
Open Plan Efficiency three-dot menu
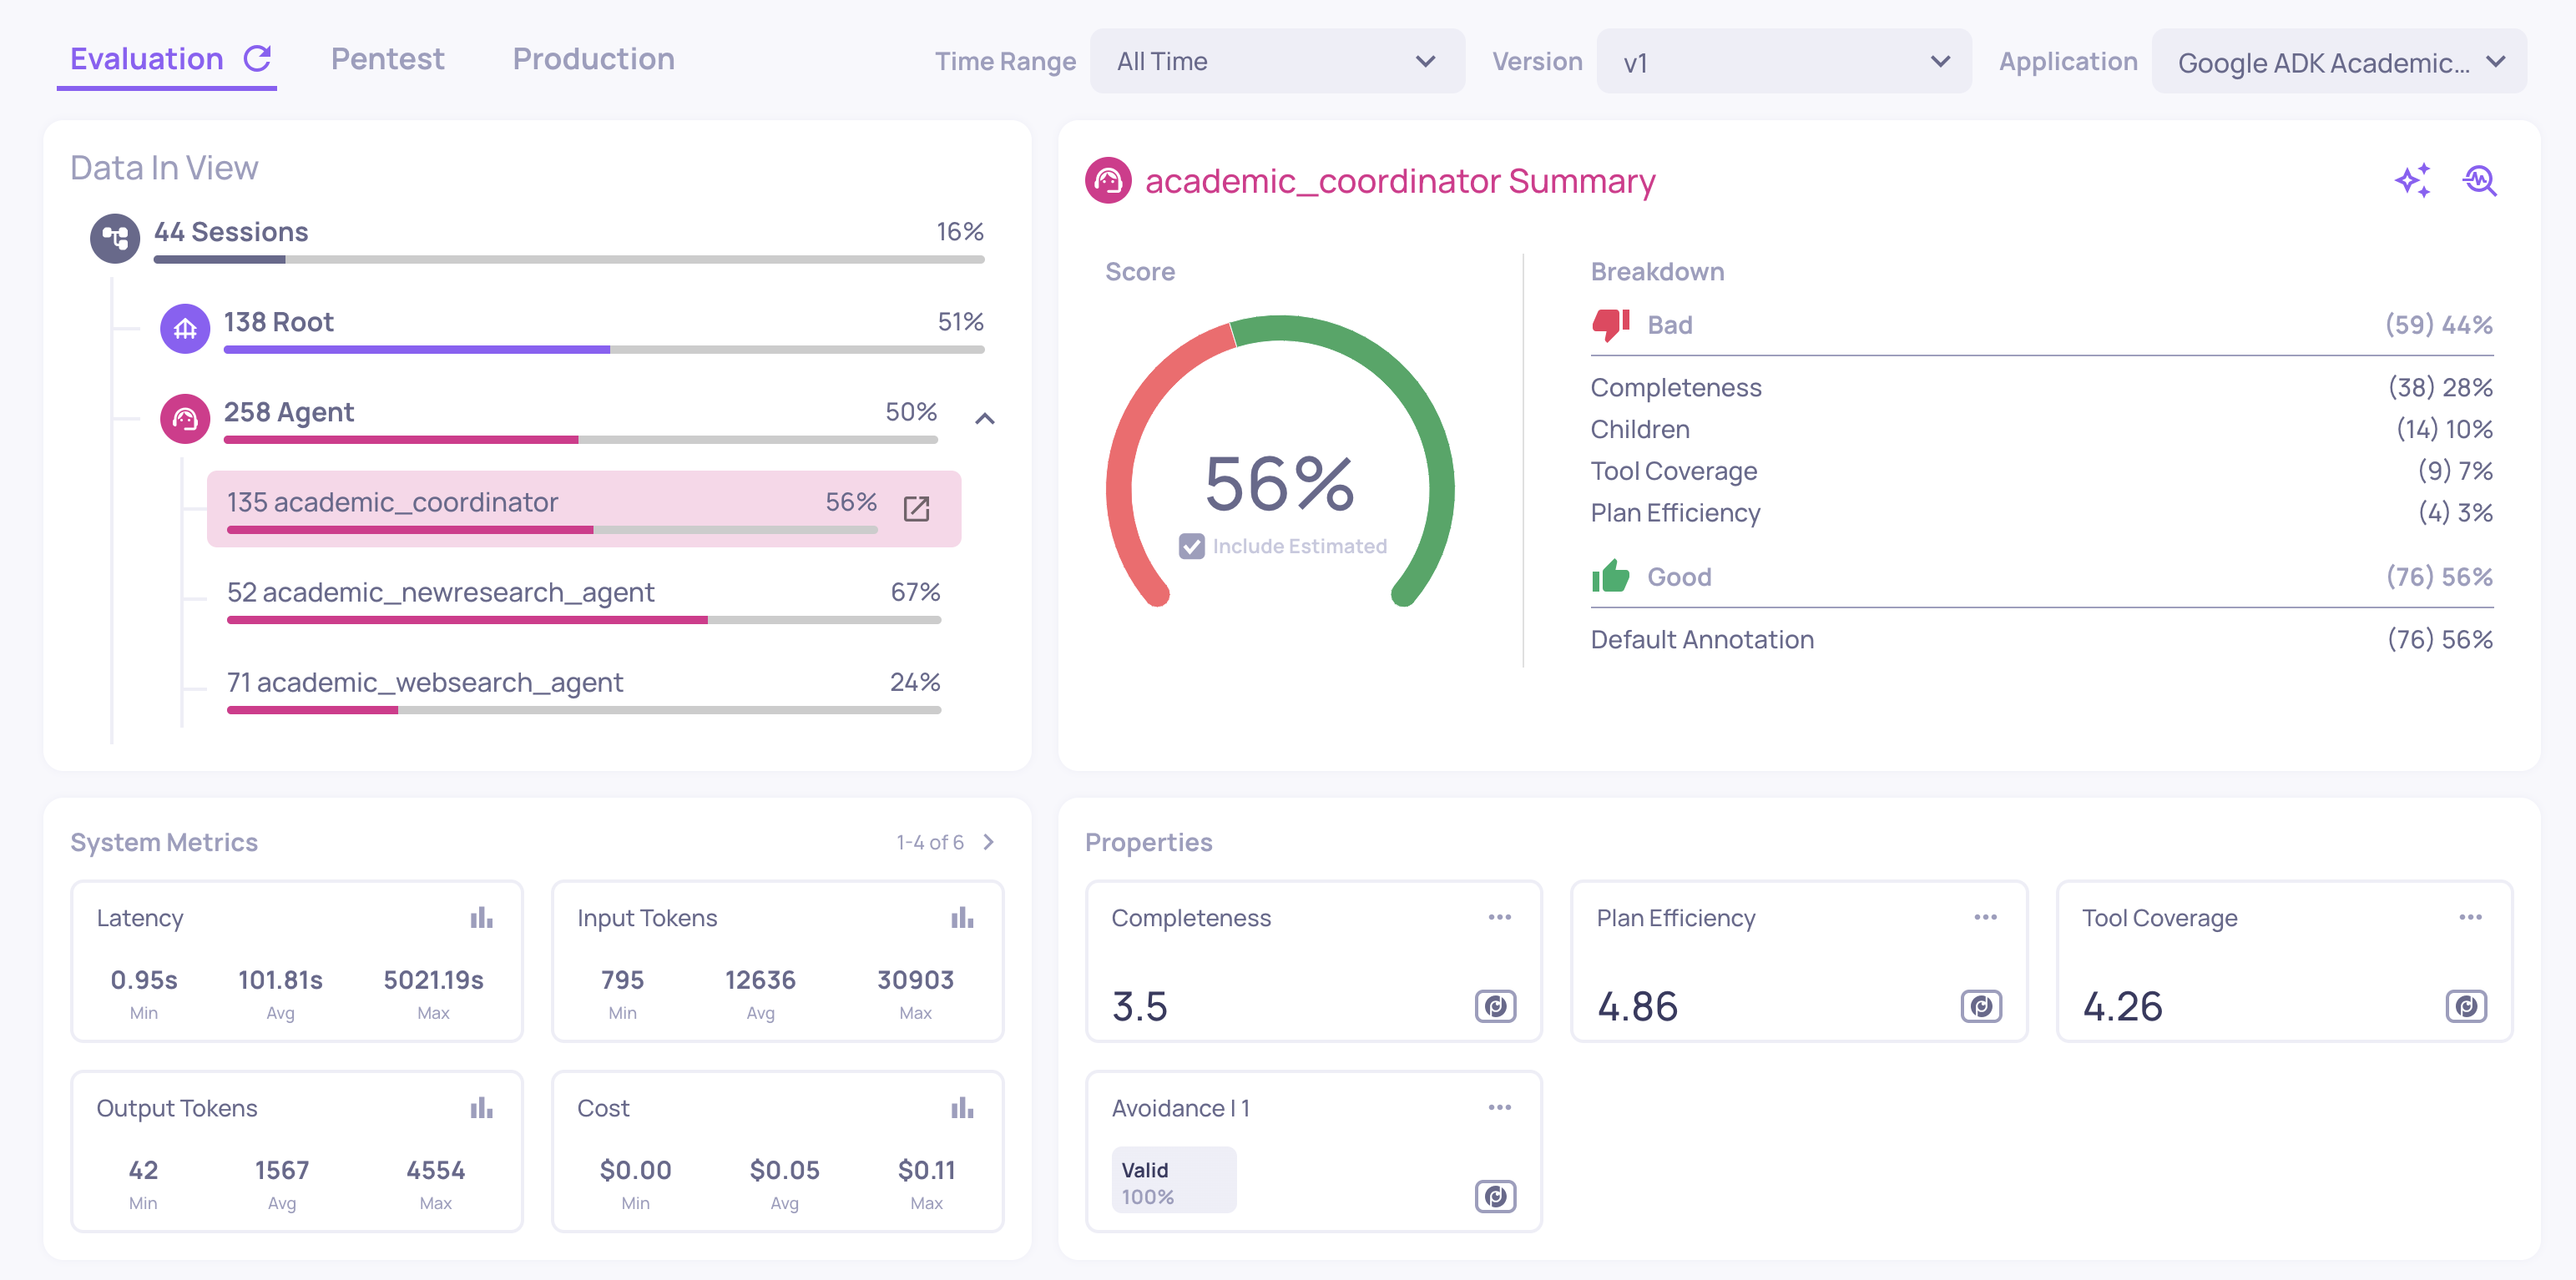(x=1985, y=917)
